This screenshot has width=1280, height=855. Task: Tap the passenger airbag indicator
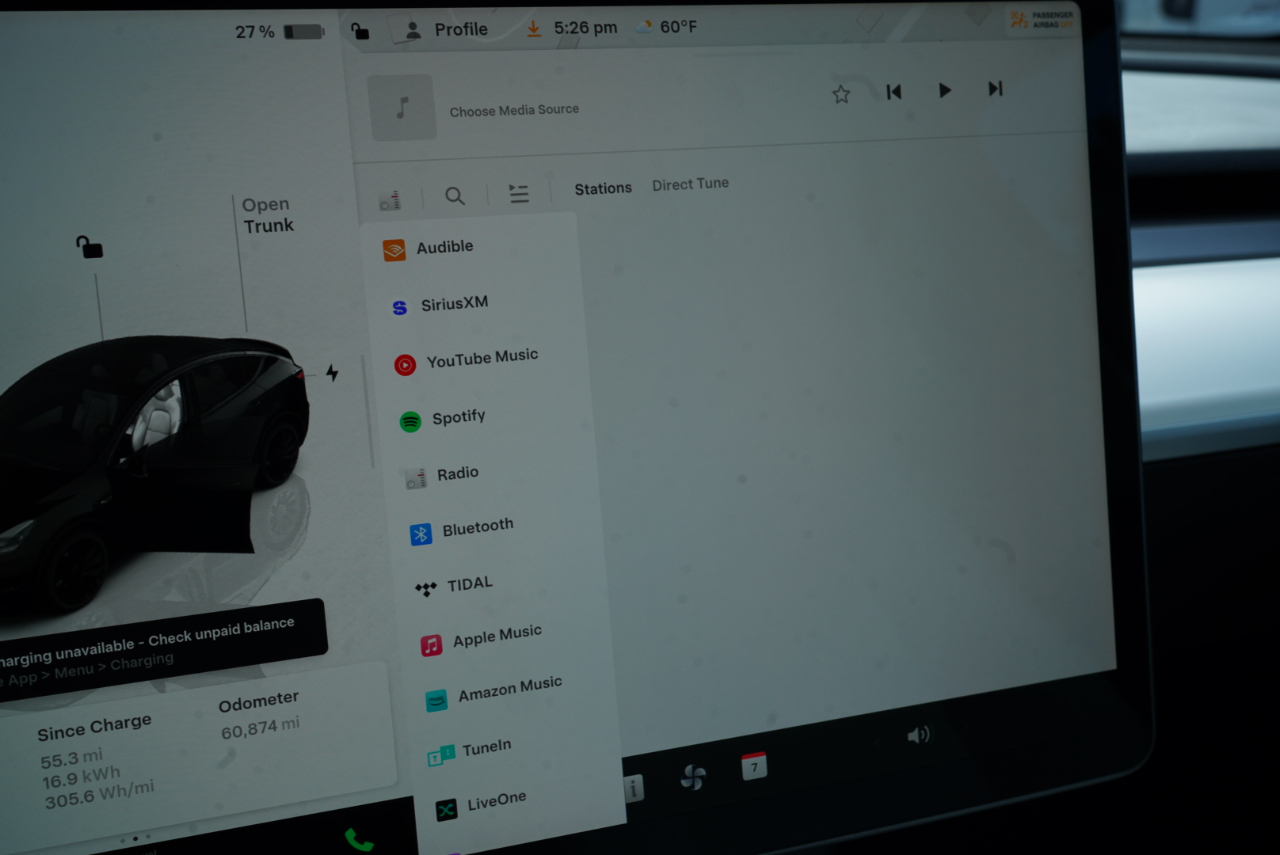(x=1042, y=19)
